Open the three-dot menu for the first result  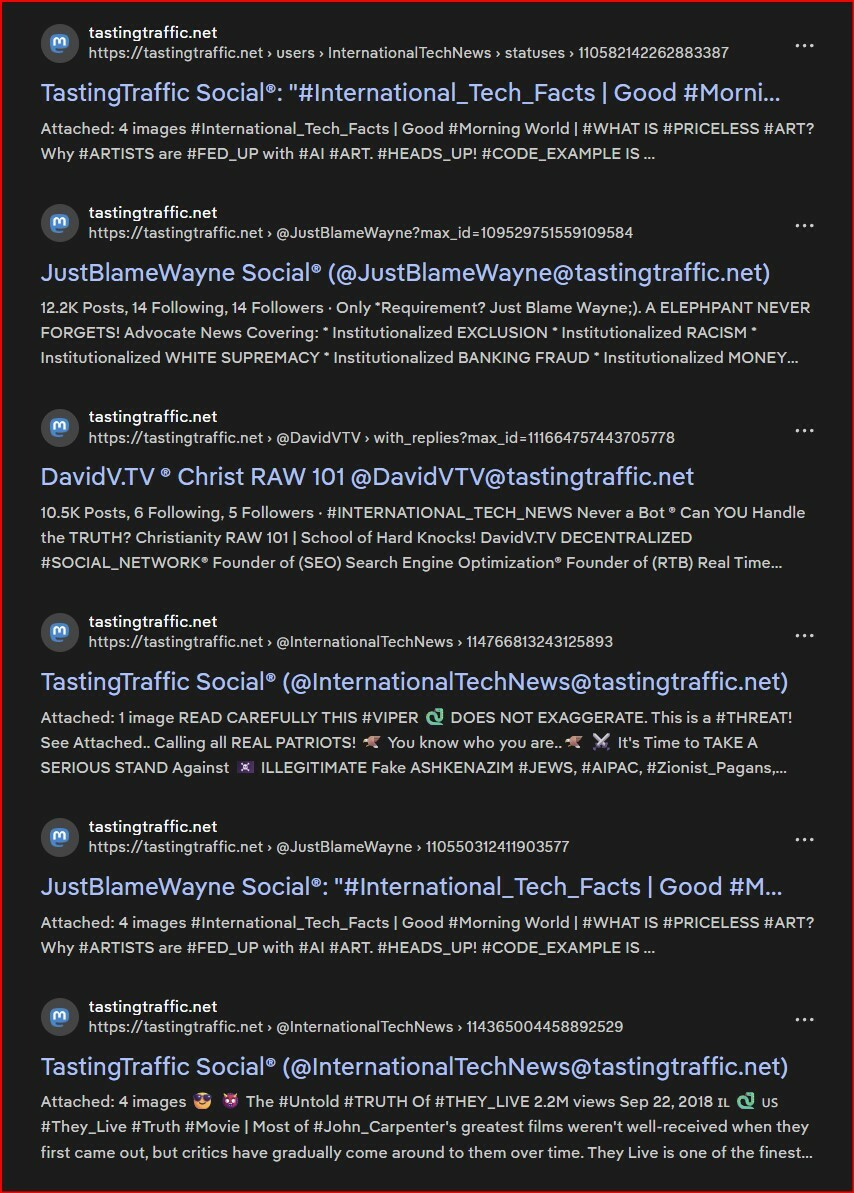point(805,46)
